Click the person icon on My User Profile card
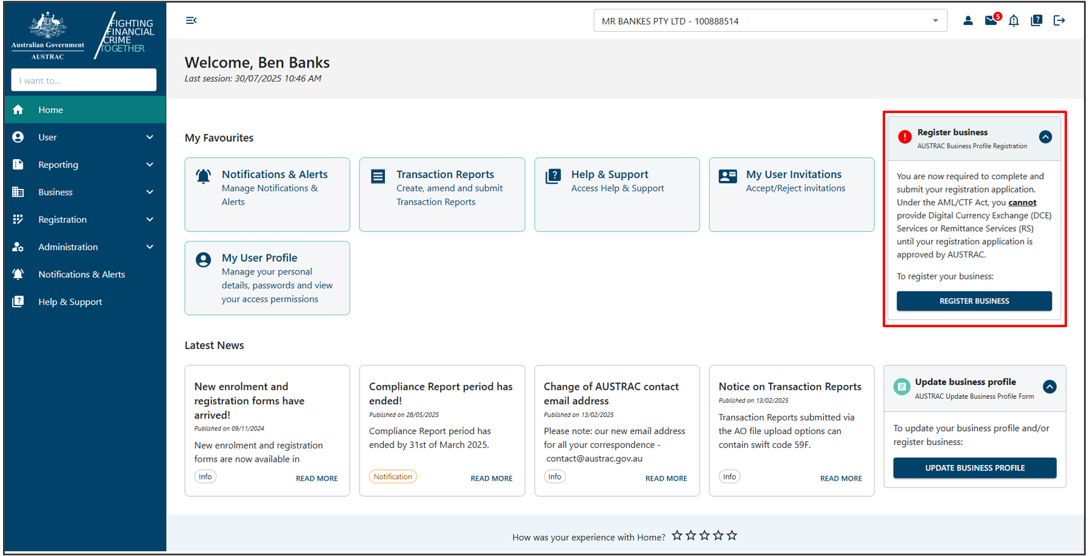 click(204, 260)
